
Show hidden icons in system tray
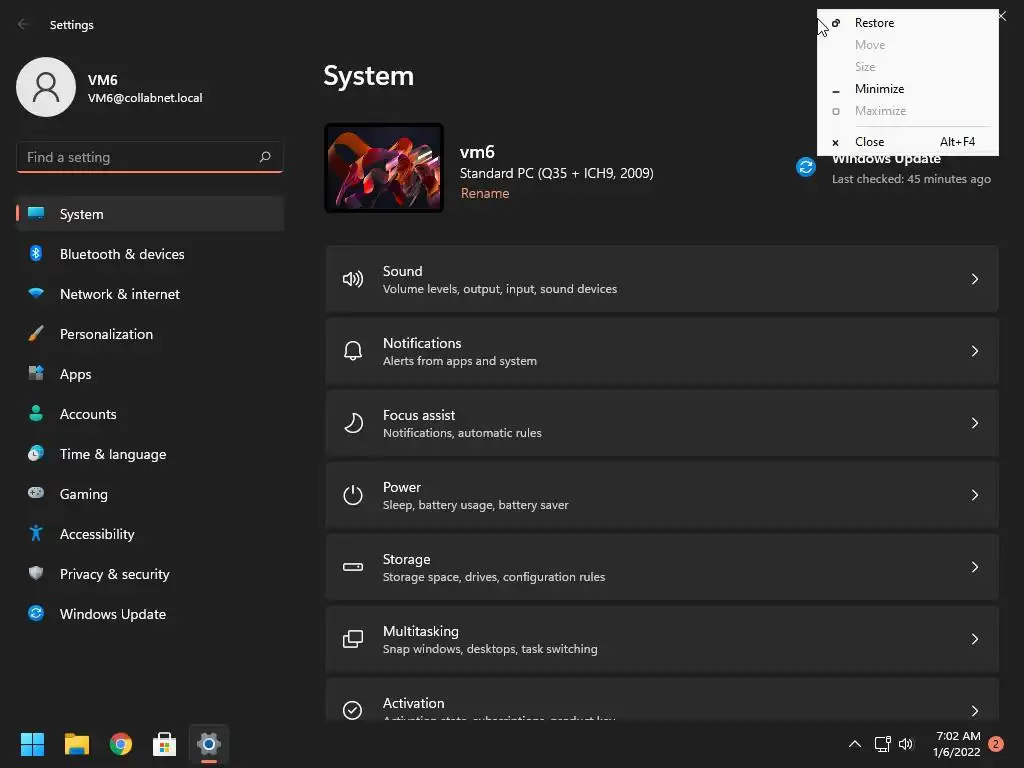[x=854, y=744]
